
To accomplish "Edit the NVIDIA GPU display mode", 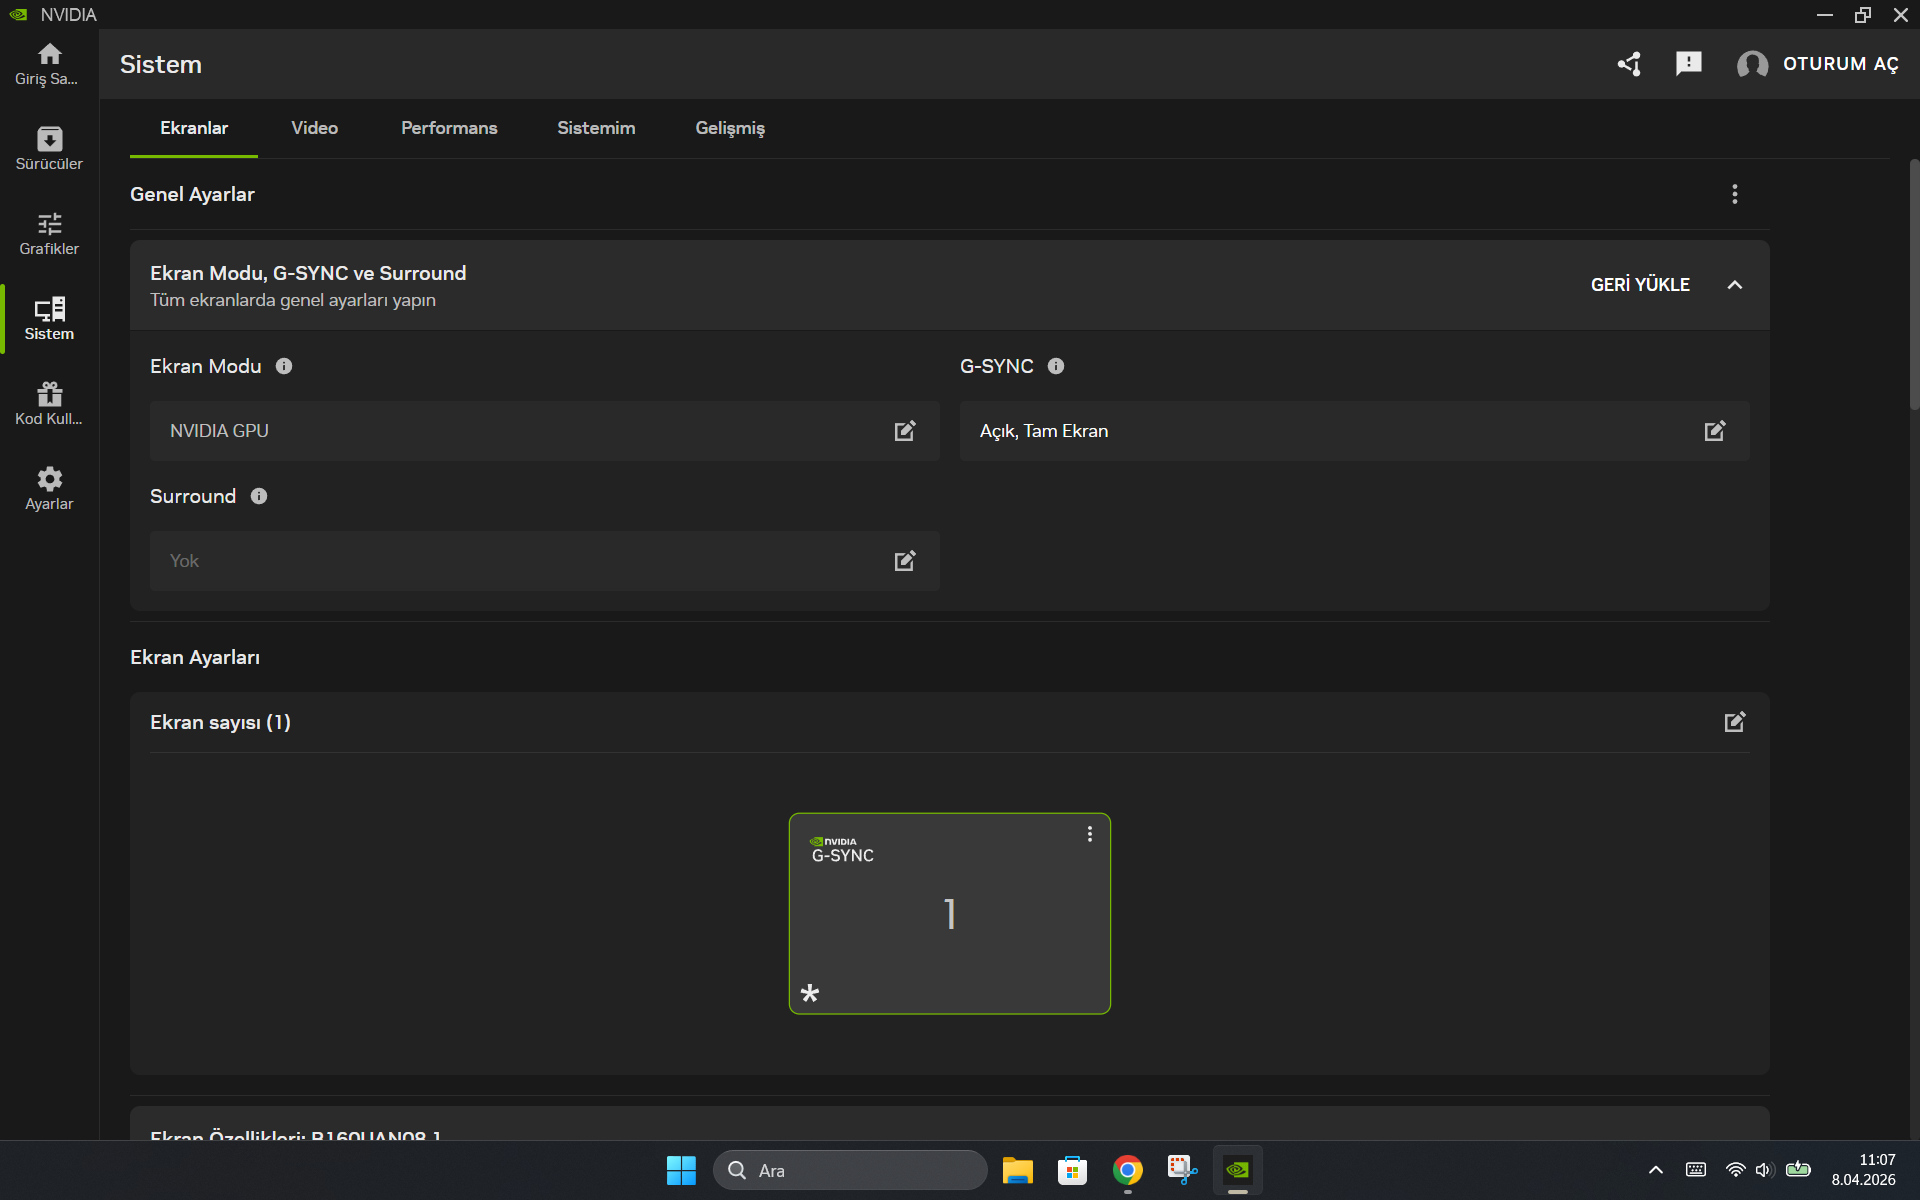I will (x=905, y=431).
